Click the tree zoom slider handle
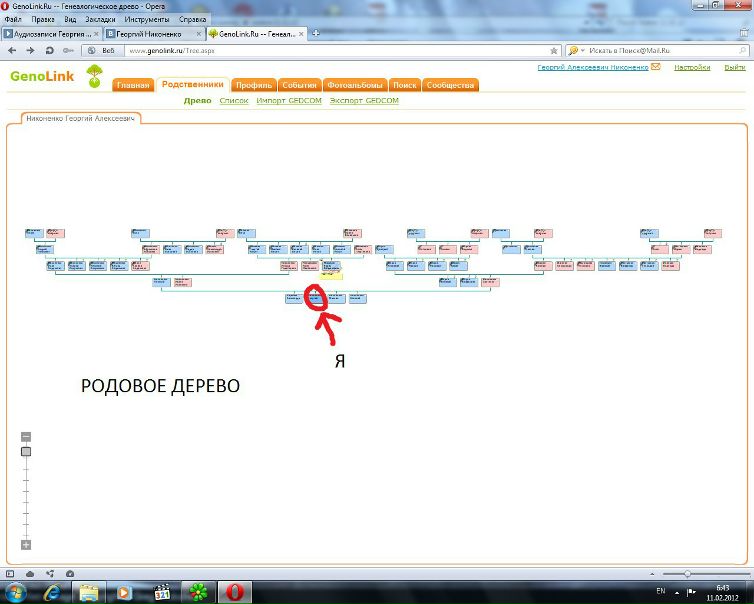 (26, 452)
